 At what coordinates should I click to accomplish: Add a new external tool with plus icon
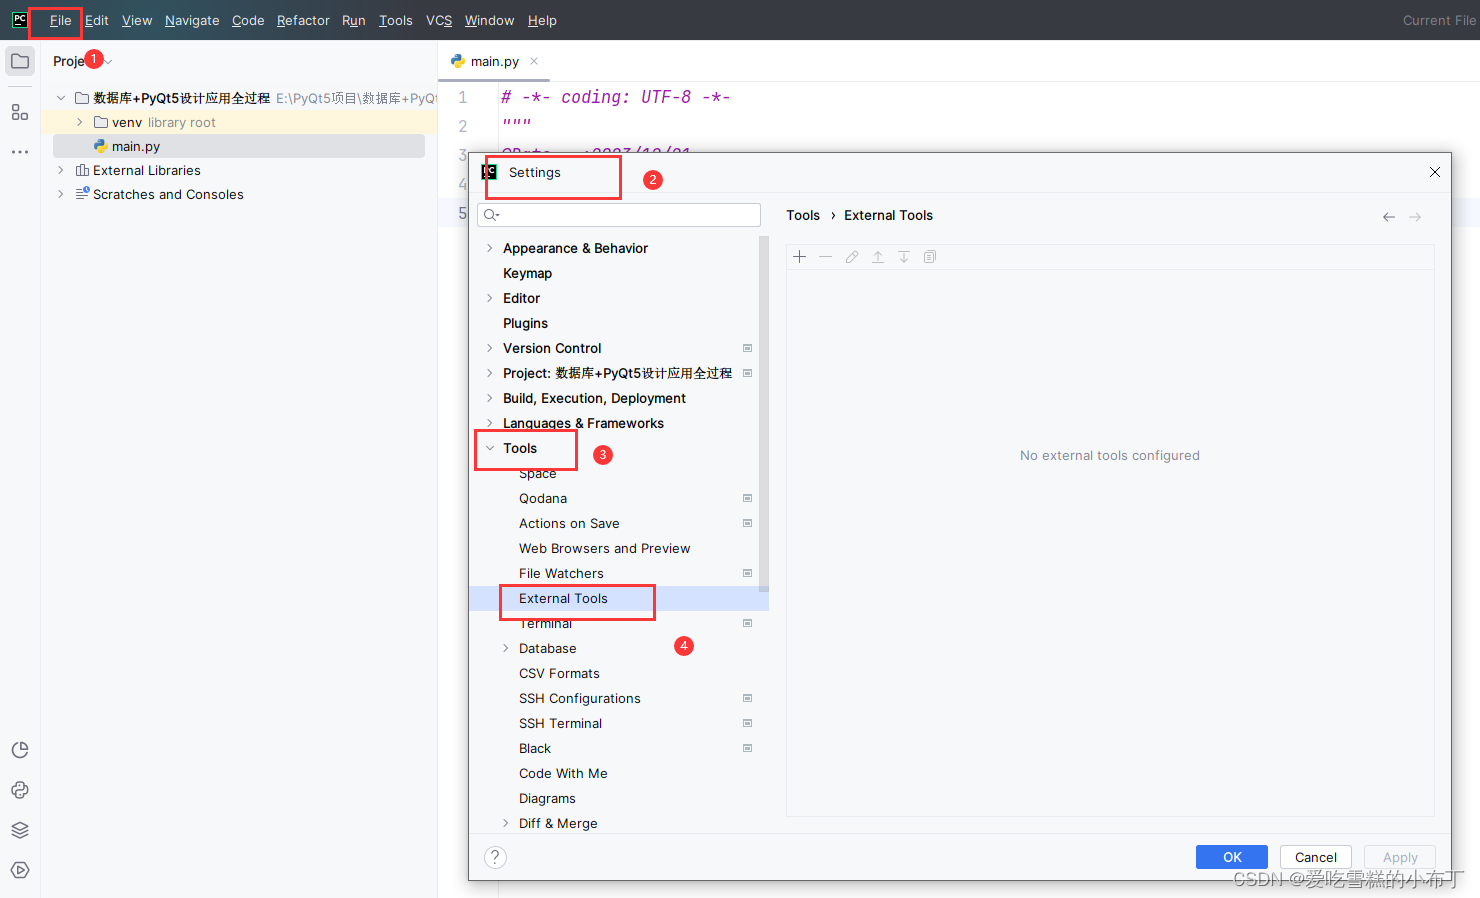tap(800, 257)
